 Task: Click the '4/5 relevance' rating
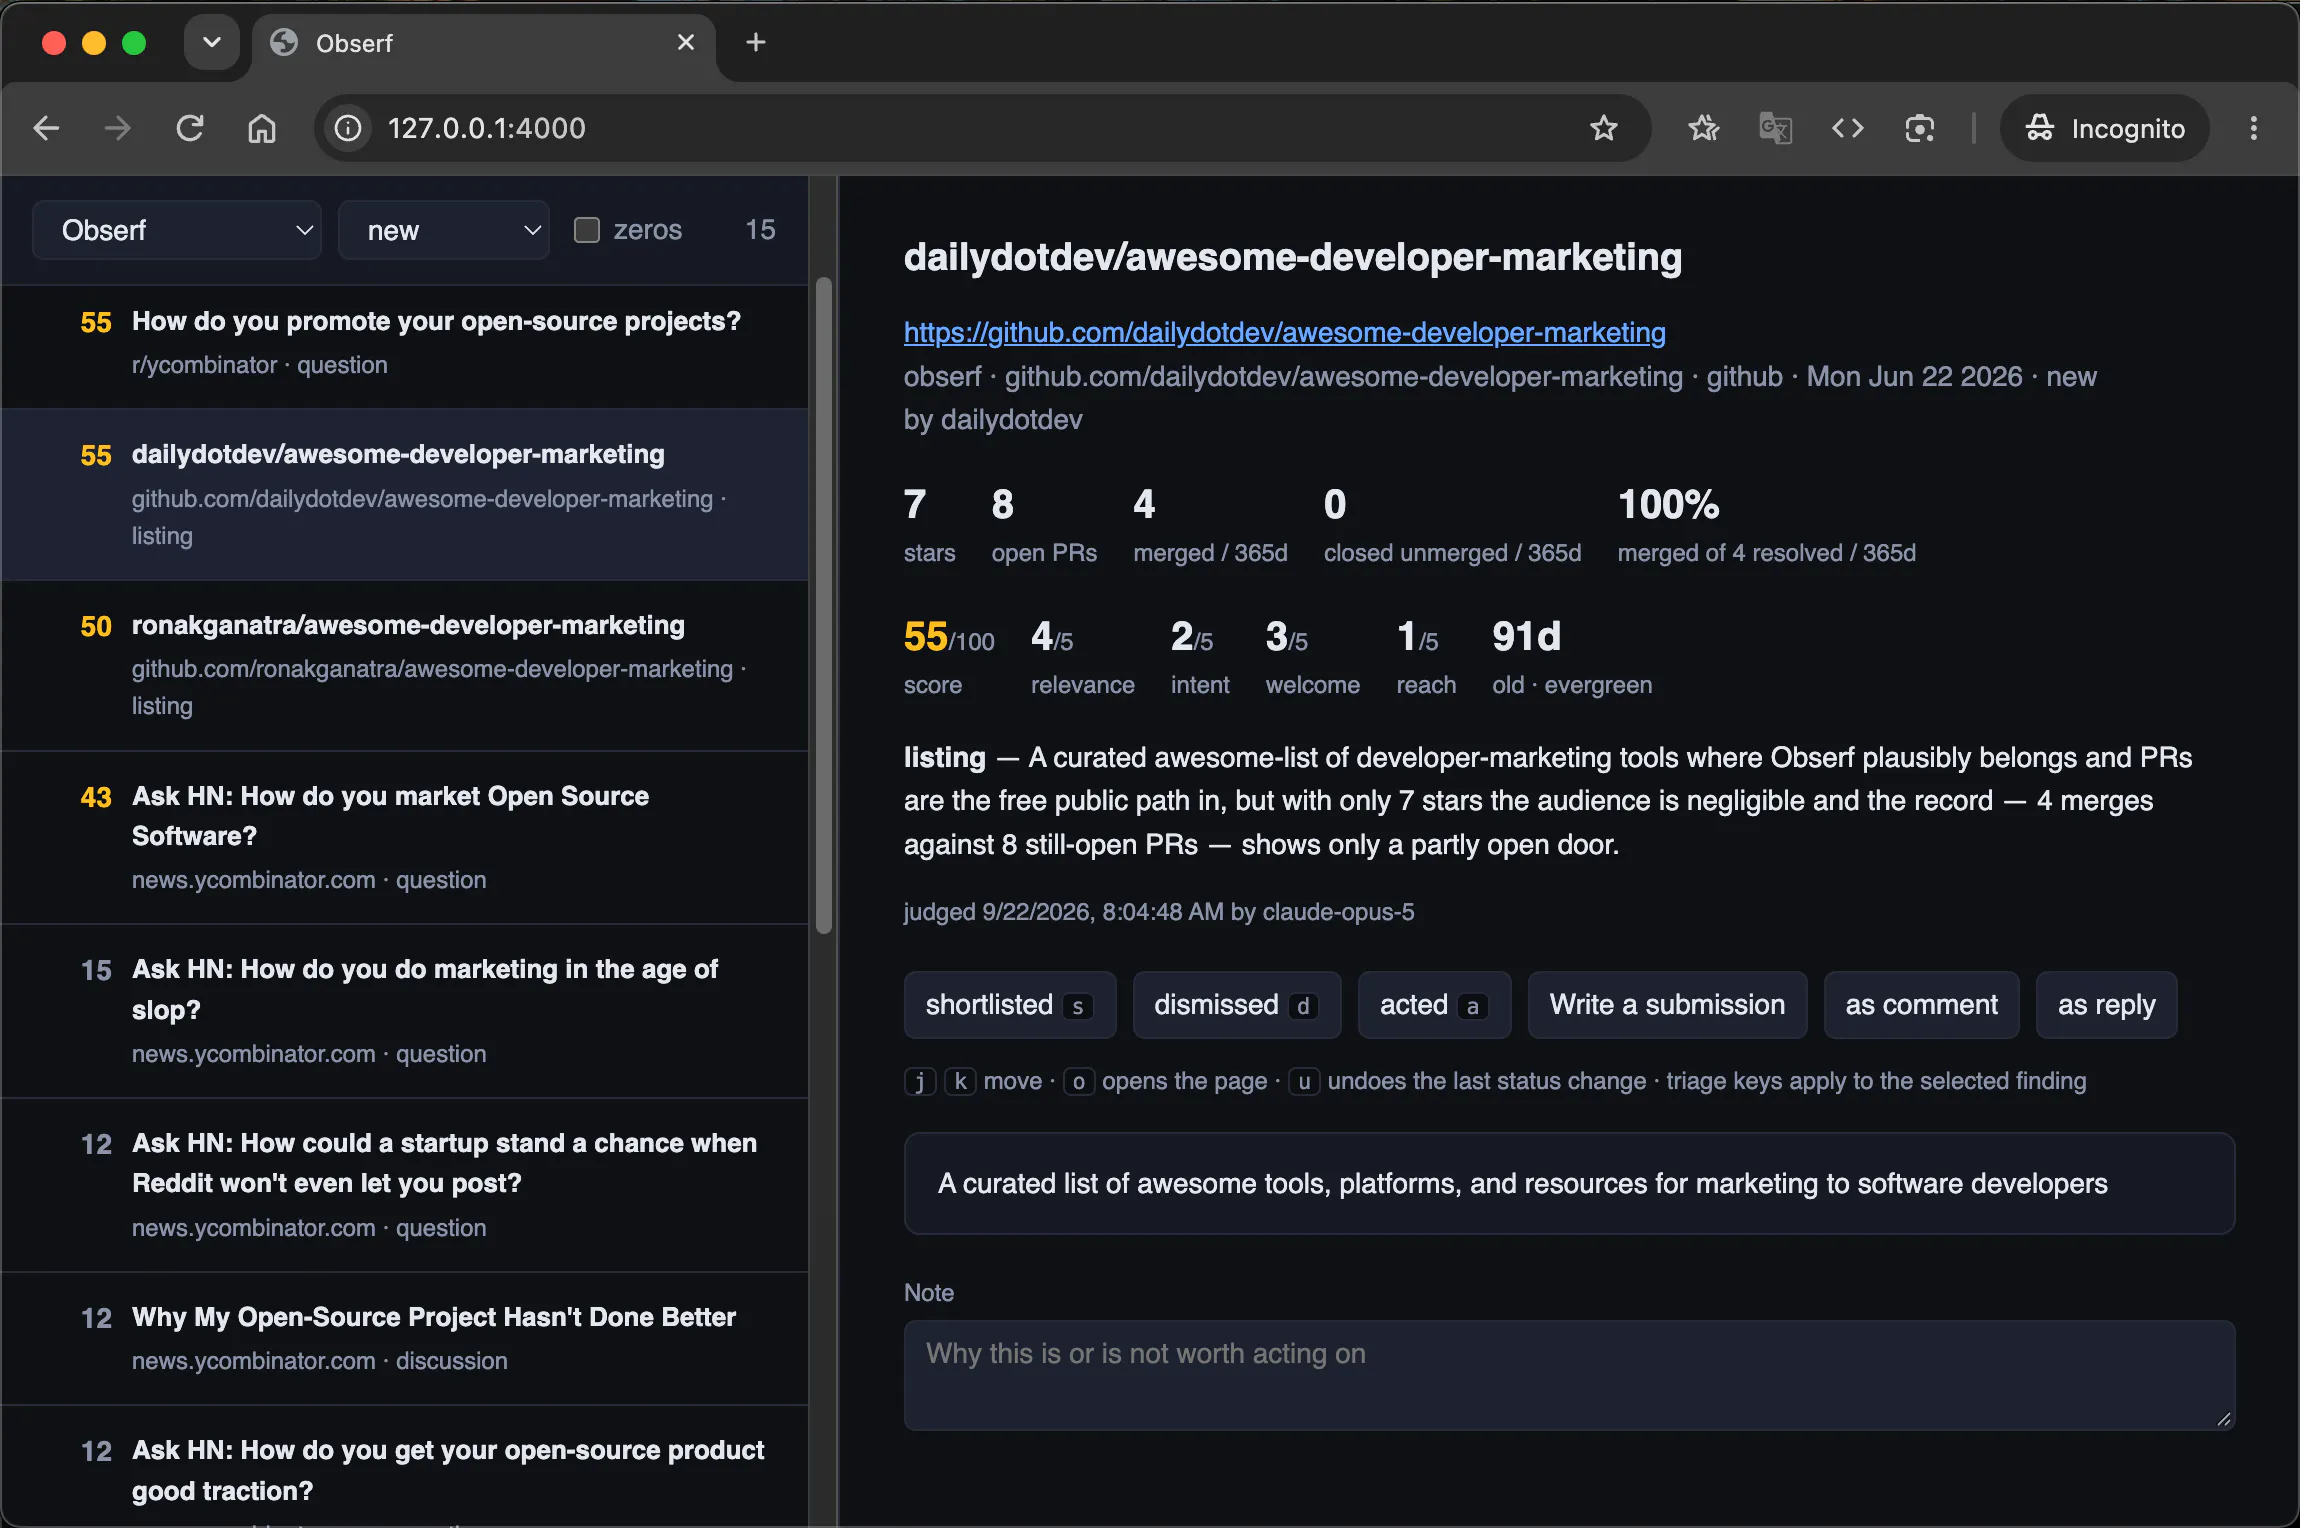click(1083, 657)
